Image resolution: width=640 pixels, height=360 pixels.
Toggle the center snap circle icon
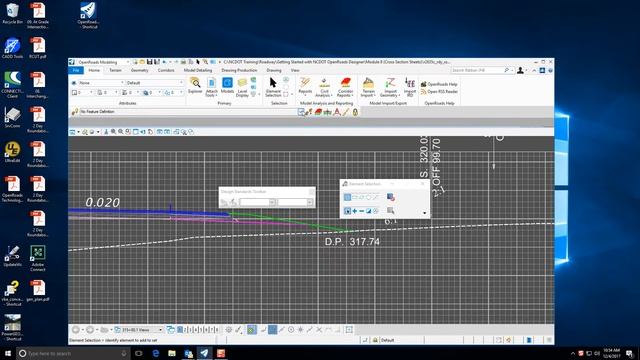click(x=291, y=330)
